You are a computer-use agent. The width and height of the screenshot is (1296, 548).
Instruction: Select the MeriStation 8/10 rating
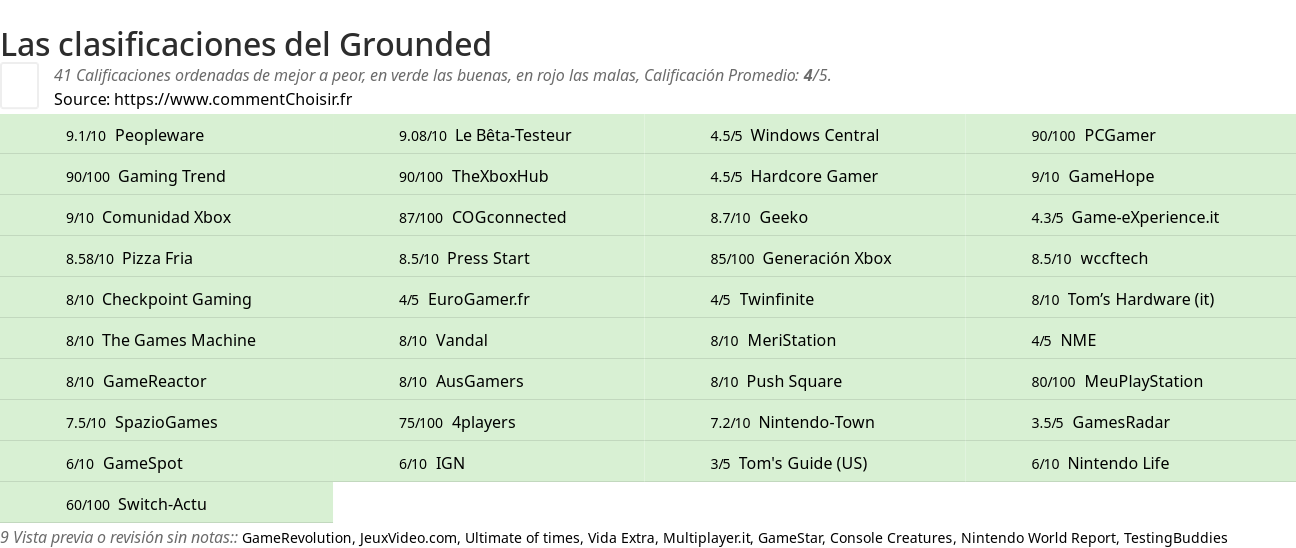[804, 340]
